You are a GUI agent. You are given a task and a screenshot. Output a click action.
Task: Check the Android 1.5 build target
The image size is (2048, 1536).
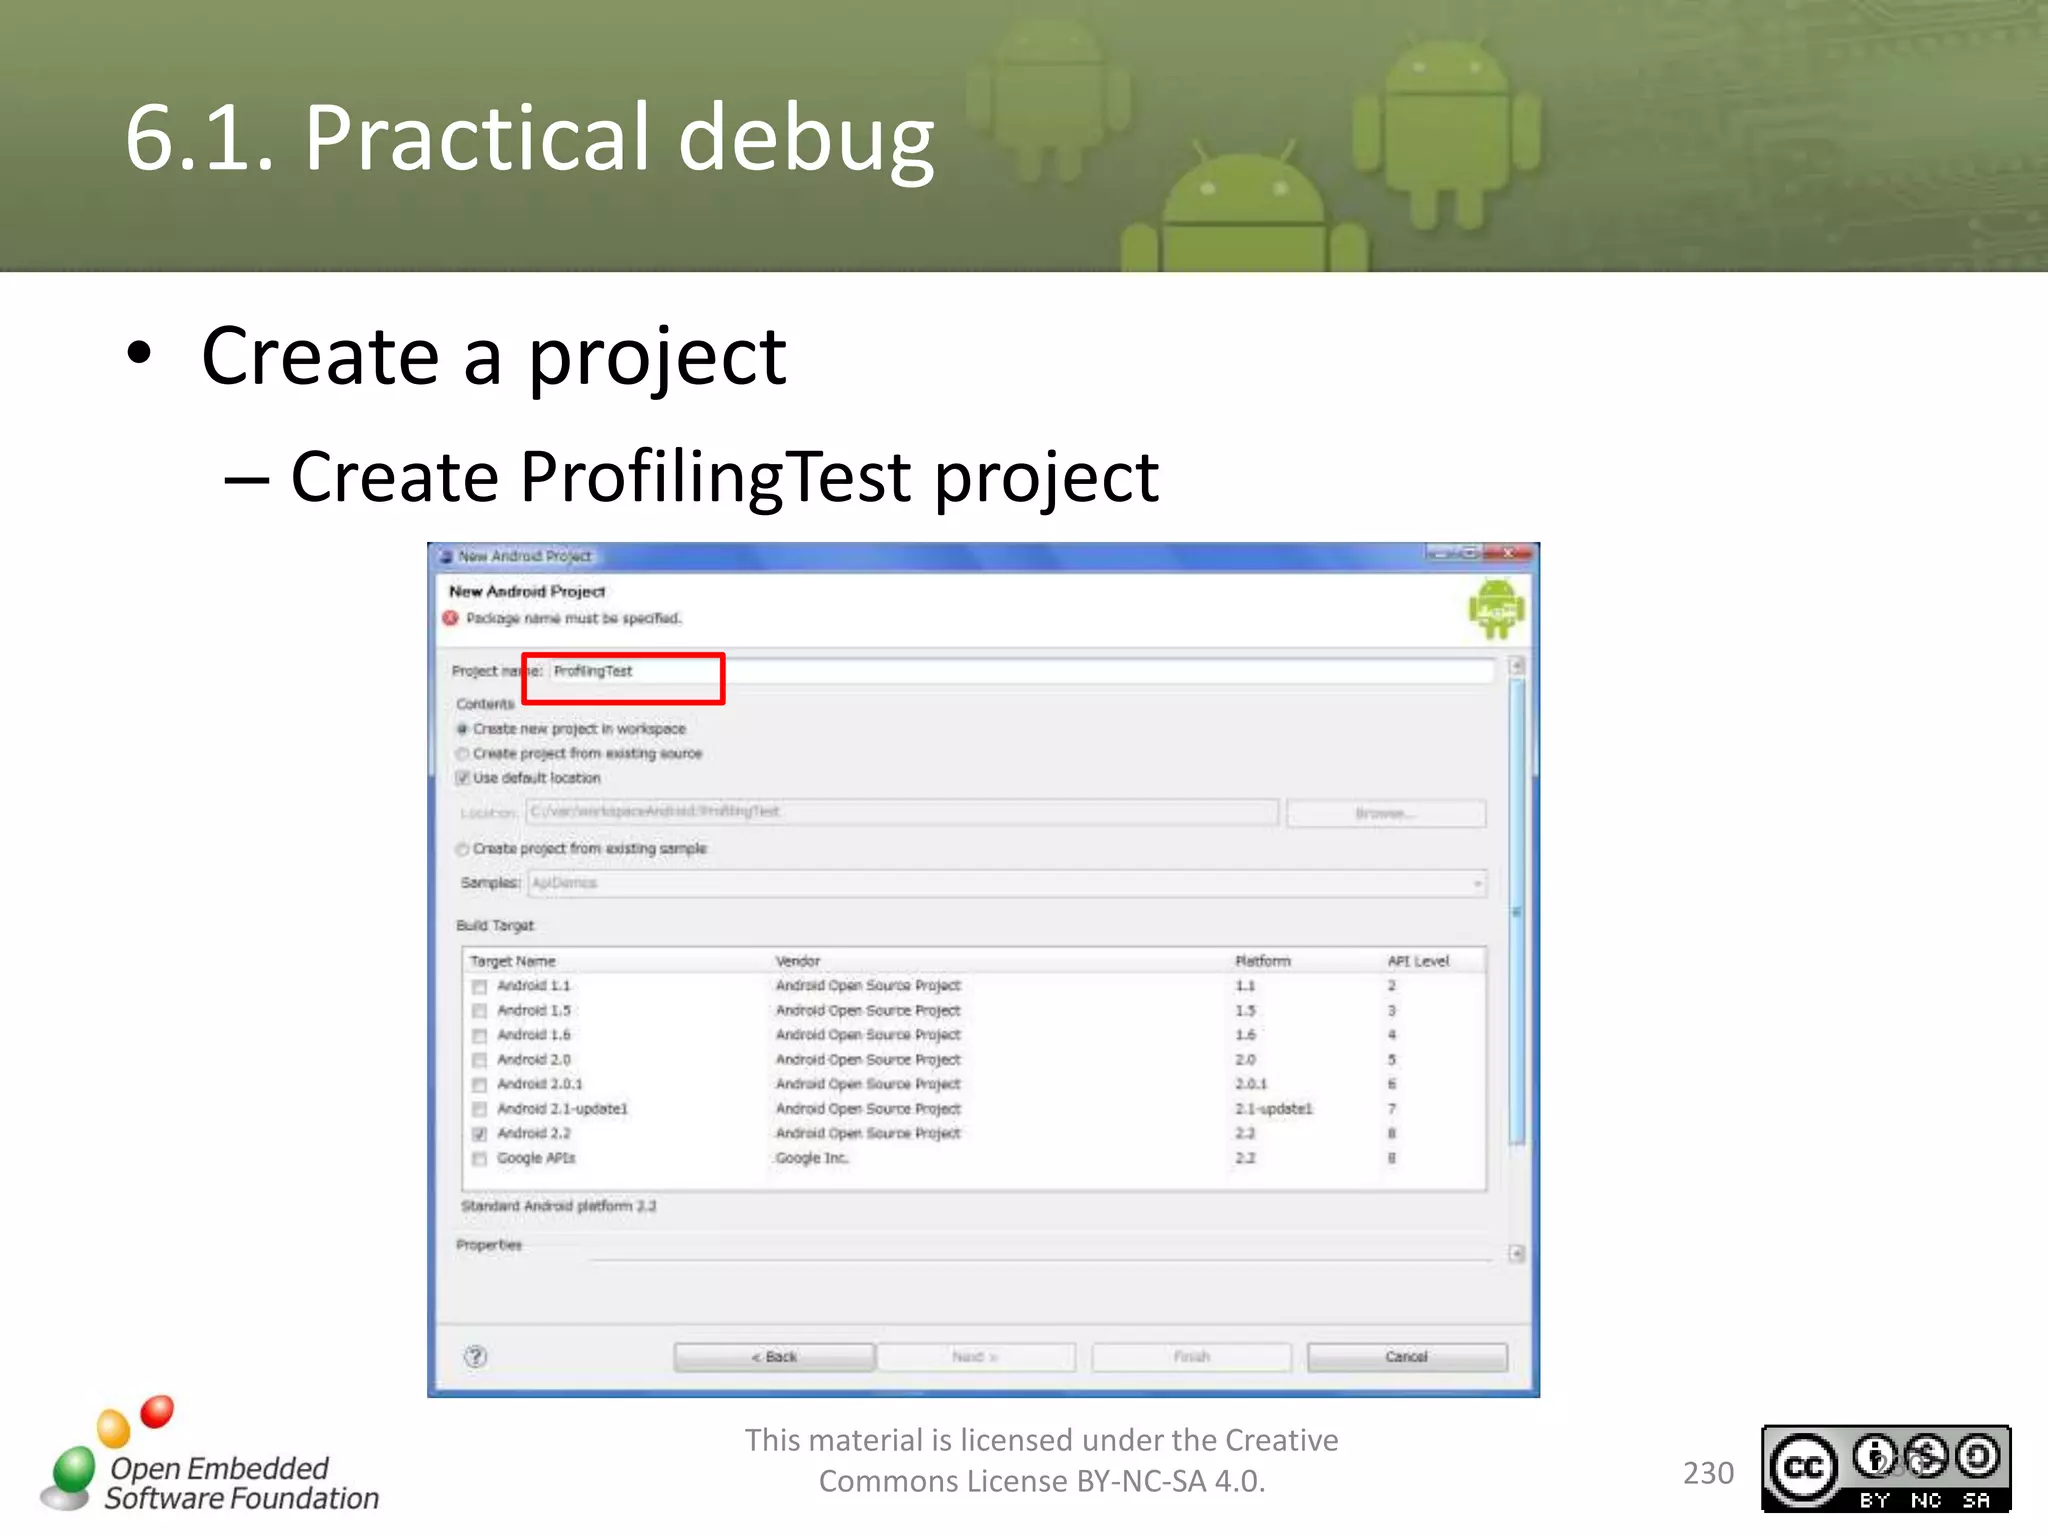click(x=480, y=1011)
